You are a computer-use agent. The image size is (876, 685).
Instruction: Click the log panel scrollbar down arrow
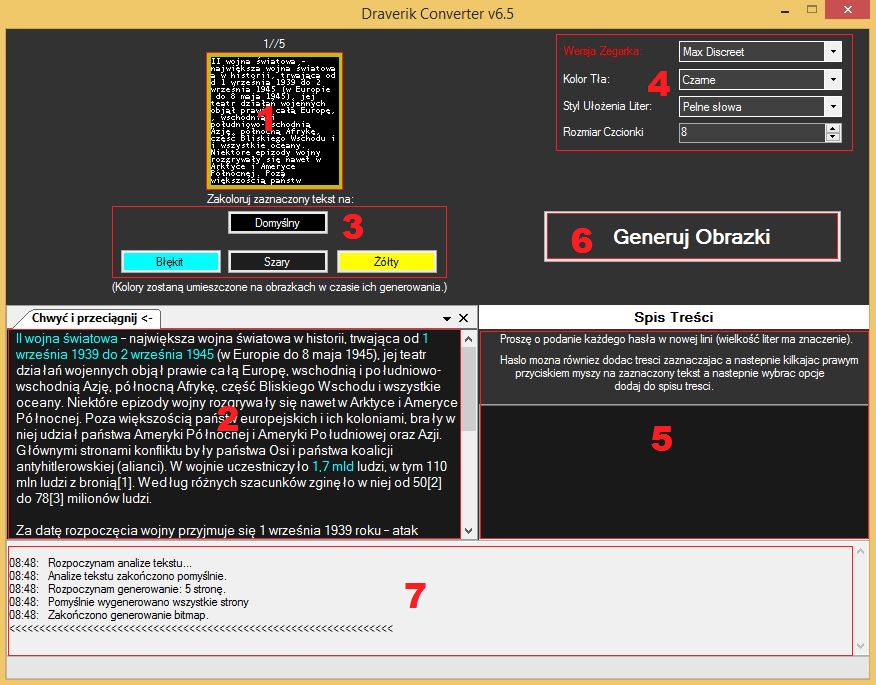[x=860, y=647]
